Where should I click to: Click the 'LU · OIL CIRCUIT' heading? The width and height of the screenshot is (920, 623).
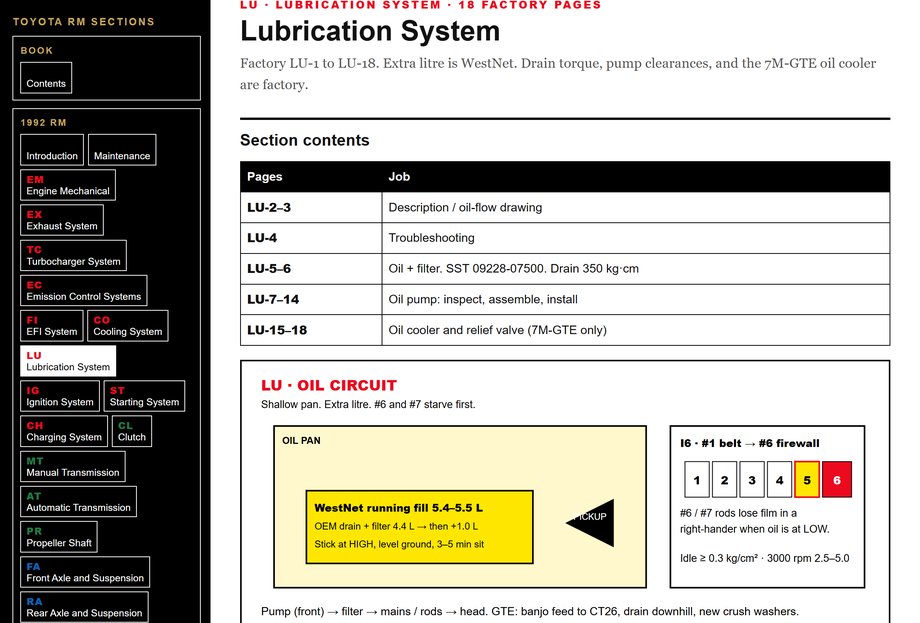tap(329, 385)
